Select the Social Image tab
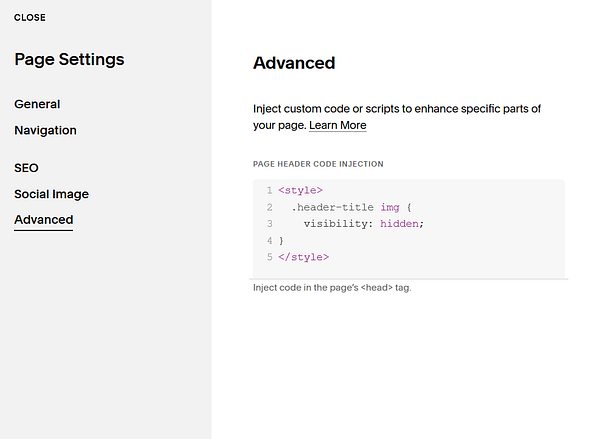Screen dimensions: 600x439 click(51, 194)
